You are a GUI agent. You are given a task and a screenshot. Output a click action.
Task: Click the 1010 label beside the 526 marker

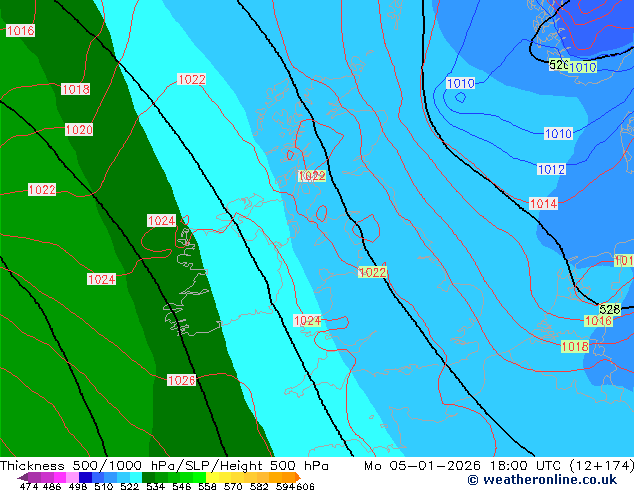[583, 67]
